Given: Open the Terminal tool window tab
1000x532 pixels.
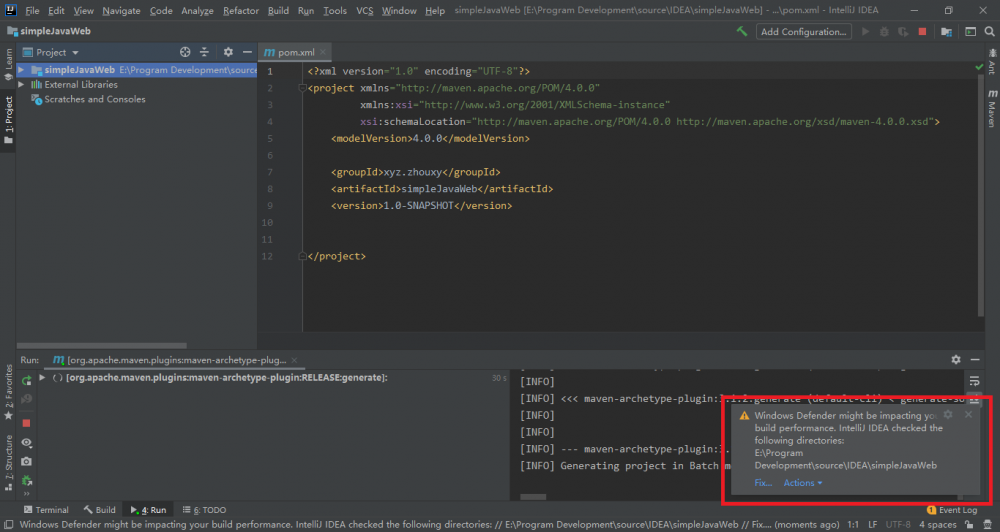Looking at the screenshot, I should (x=46, y=510).
